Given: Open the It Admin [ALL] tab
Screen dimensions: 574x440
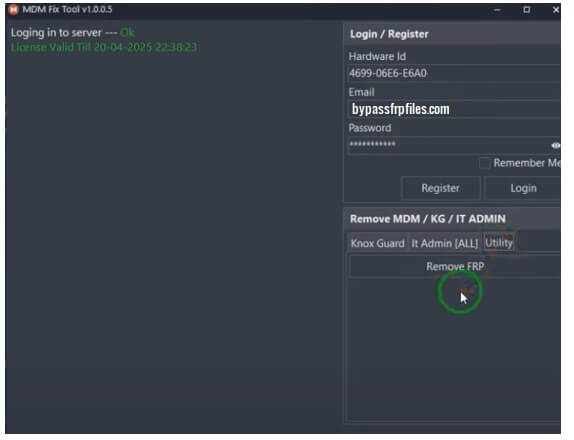Looking at the screenshot, I should [444, 243].
